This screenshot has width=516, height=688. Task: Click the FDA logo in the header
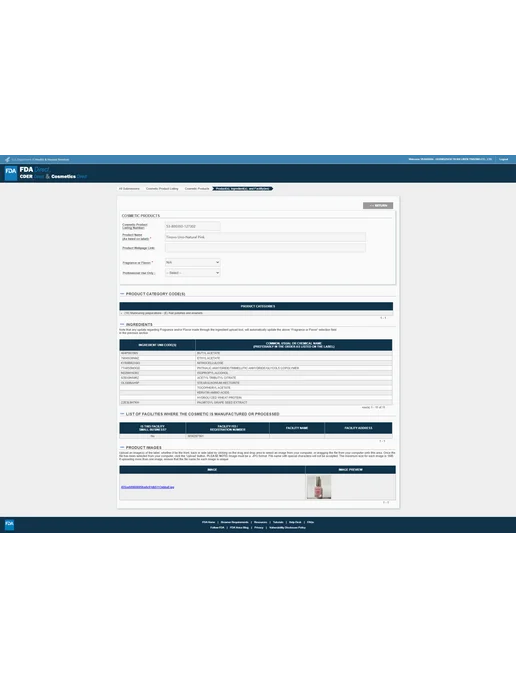pos(11,172)
